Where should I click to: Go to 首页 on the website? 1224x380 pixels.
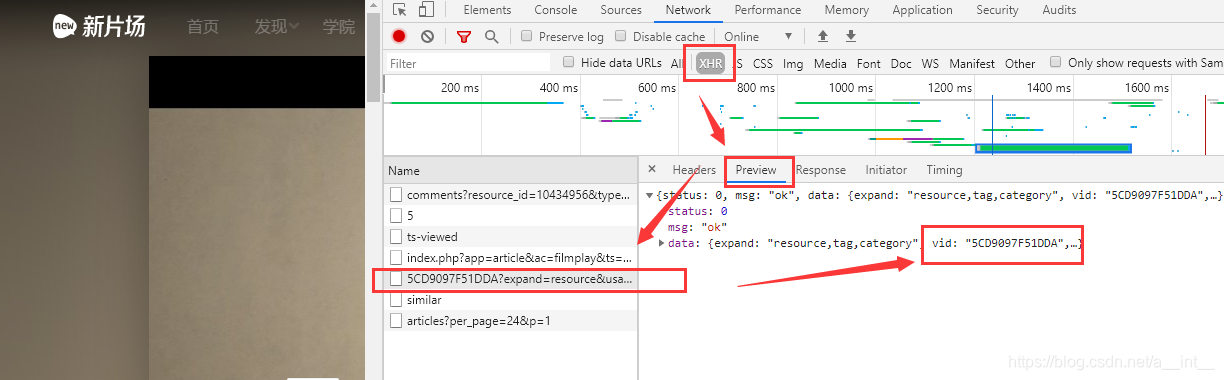pos(203,26)
